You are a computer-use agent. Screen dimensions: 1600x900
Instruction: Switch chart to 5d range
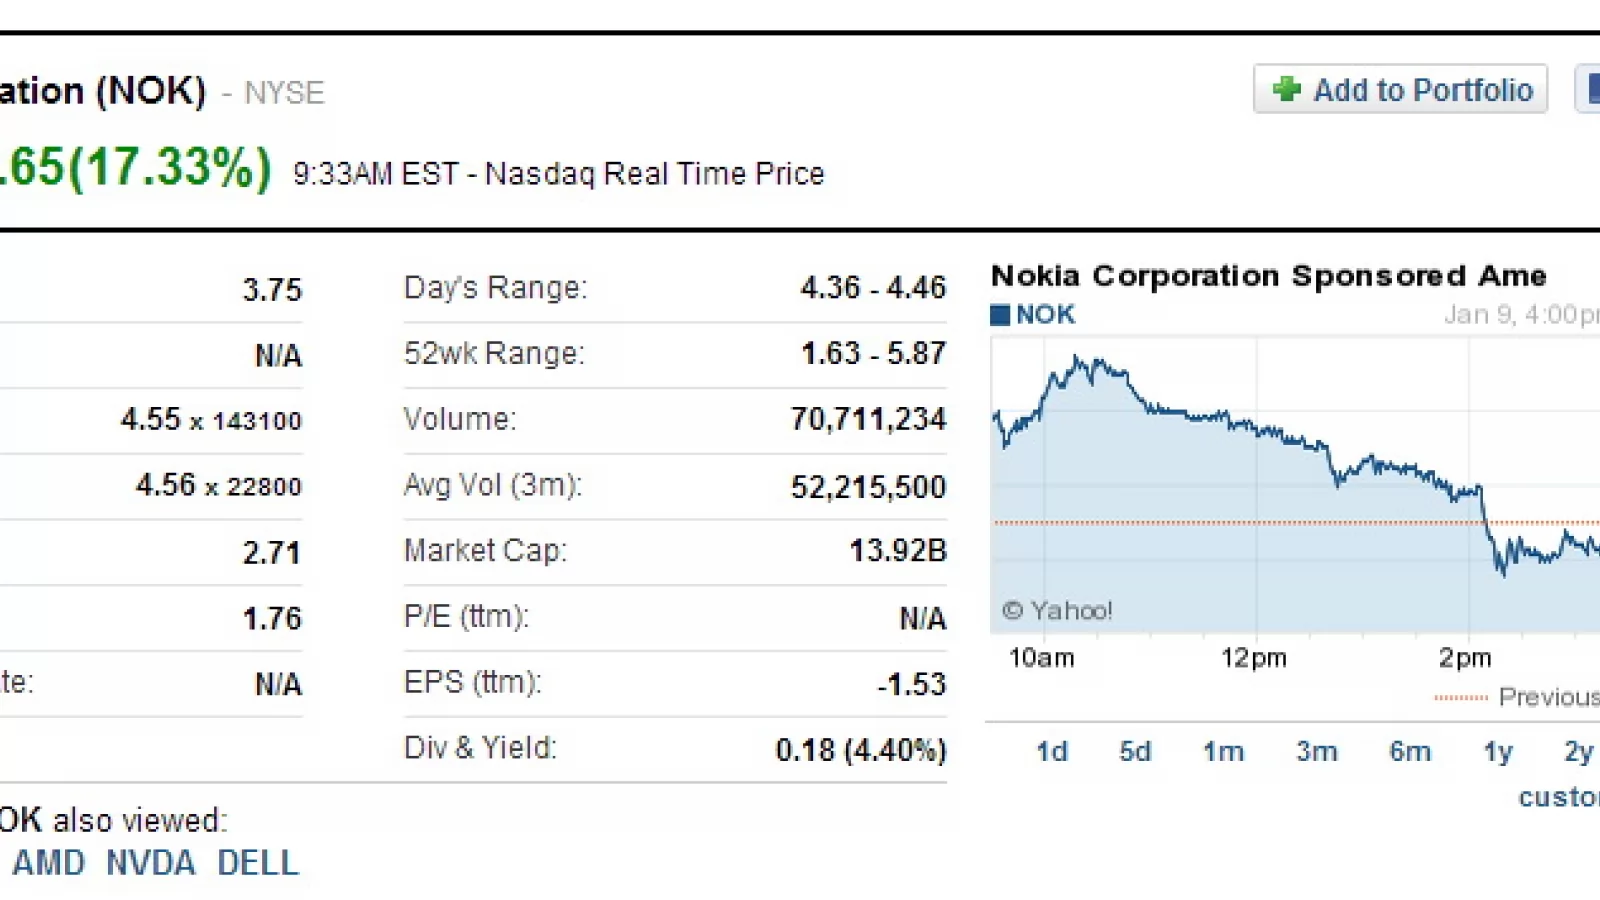pyautogui.click(x=1135, y=751)
